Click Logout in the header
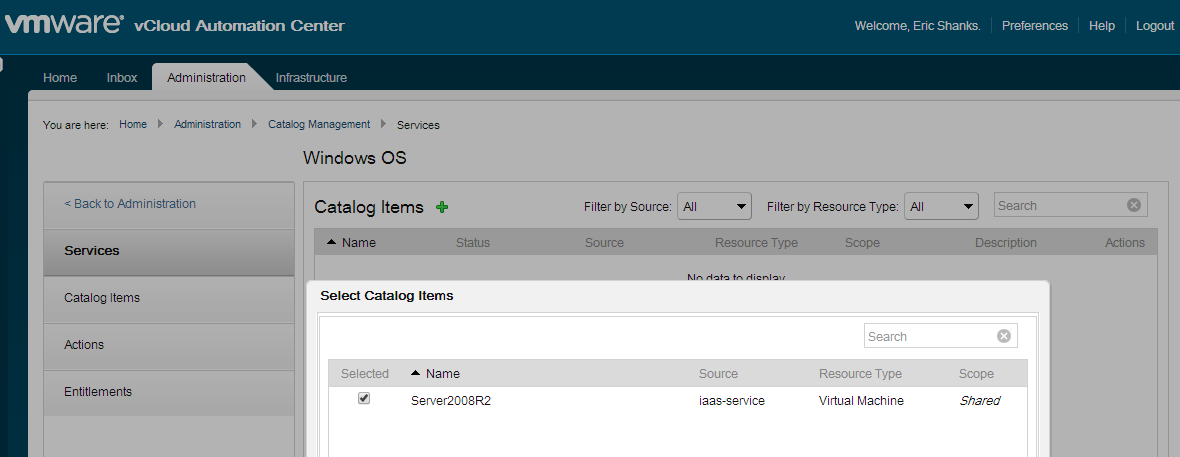The width and height of the screenshot is (1180, 457). click(x=1155, y=26)
